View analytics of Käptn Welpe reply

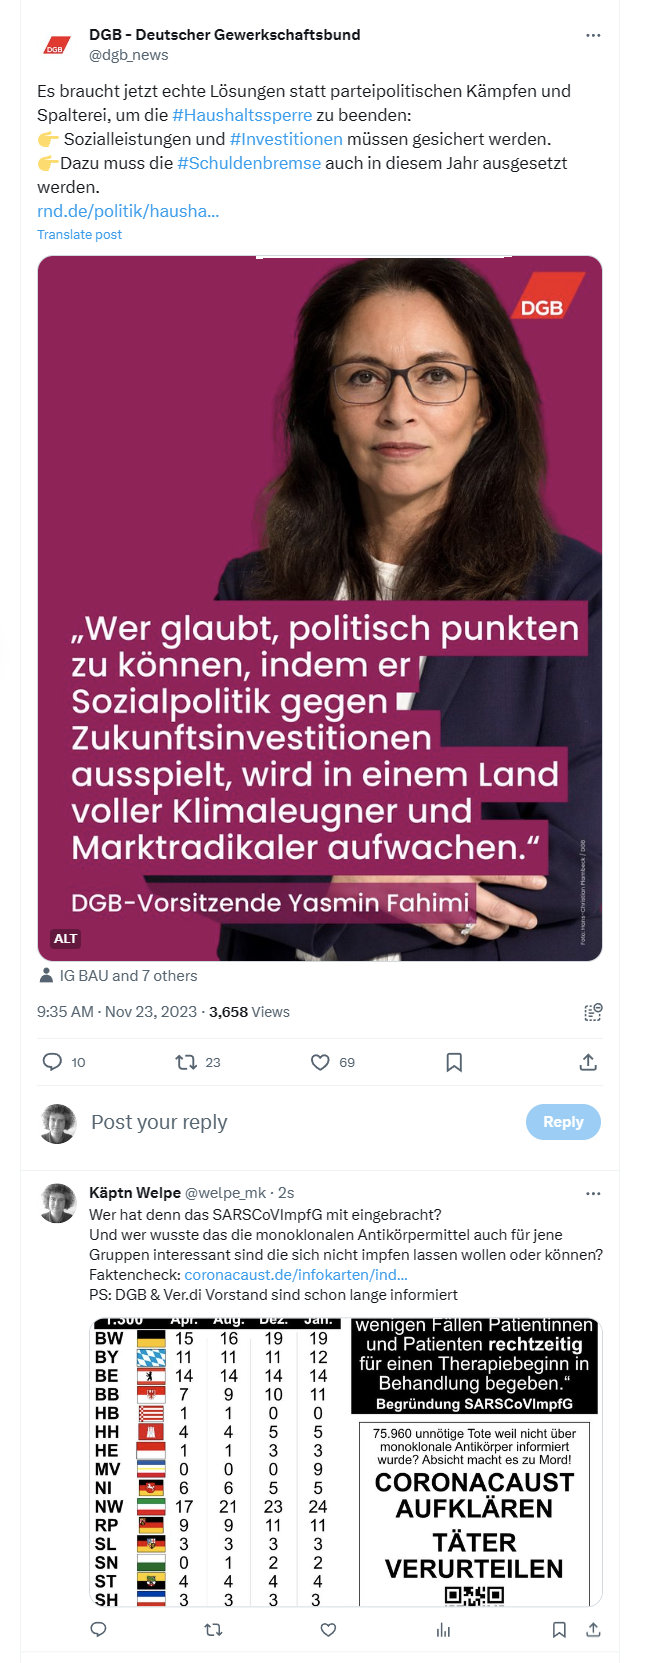(x=443, y=1630)
